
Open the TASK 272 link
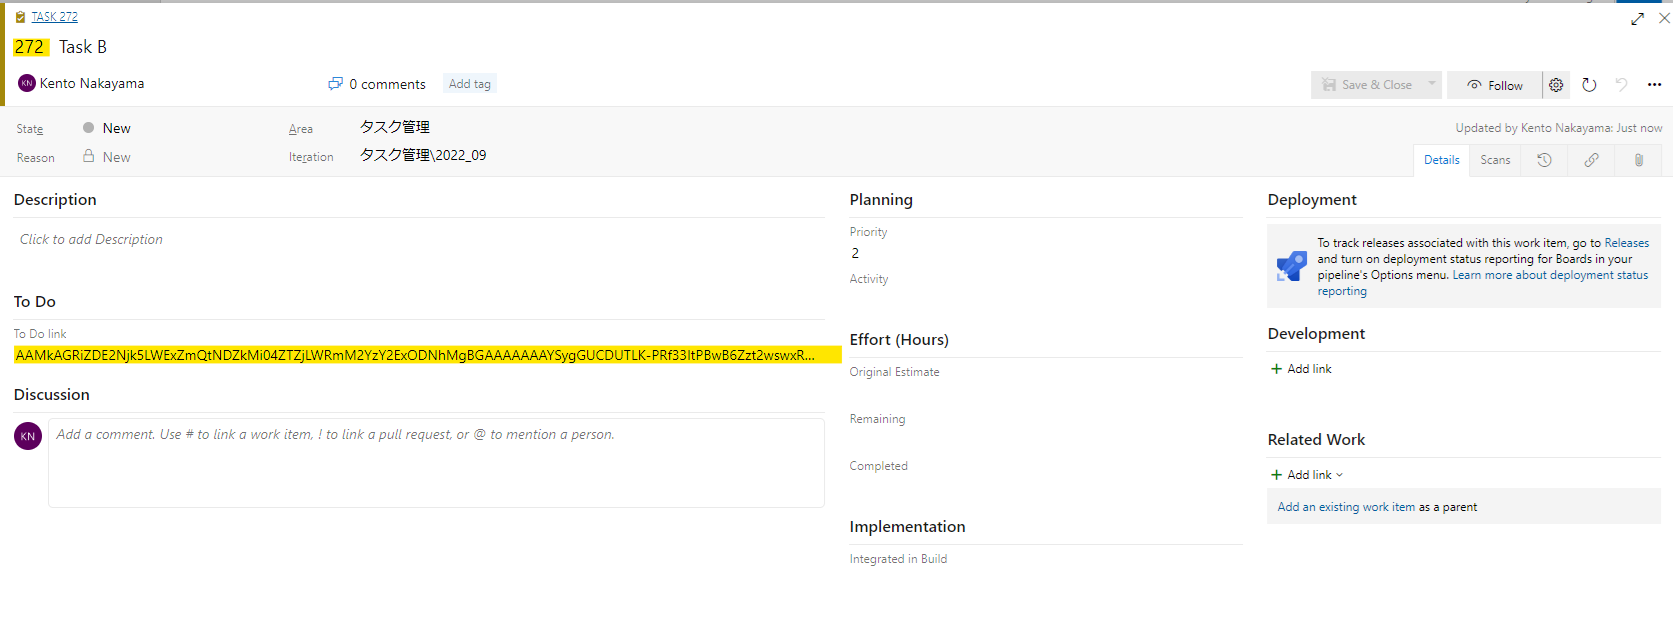(54, 17)
